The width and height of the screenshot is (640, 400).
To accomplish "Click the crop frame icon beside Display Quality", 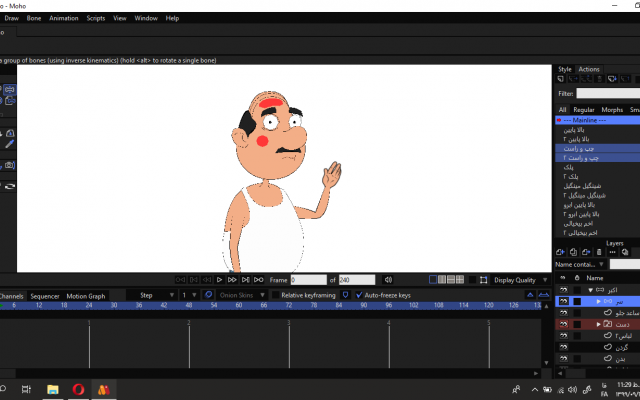I will pos(483,280).
